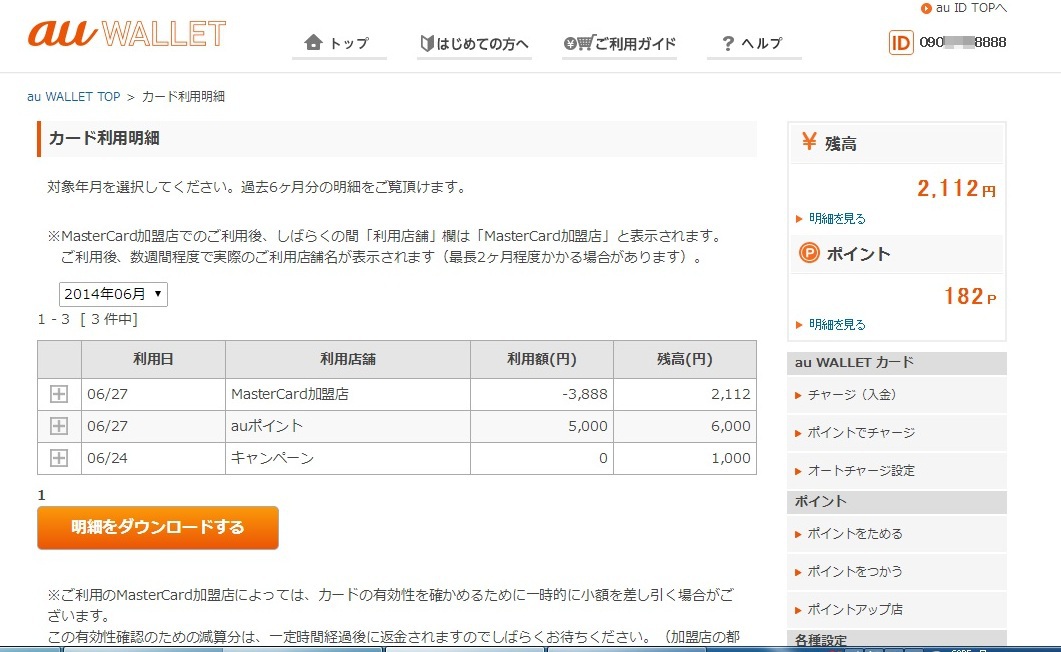Viewport: 1061px width, 652px height.
Task: Go to トップ in the navigation
Action: coord(339,43)
